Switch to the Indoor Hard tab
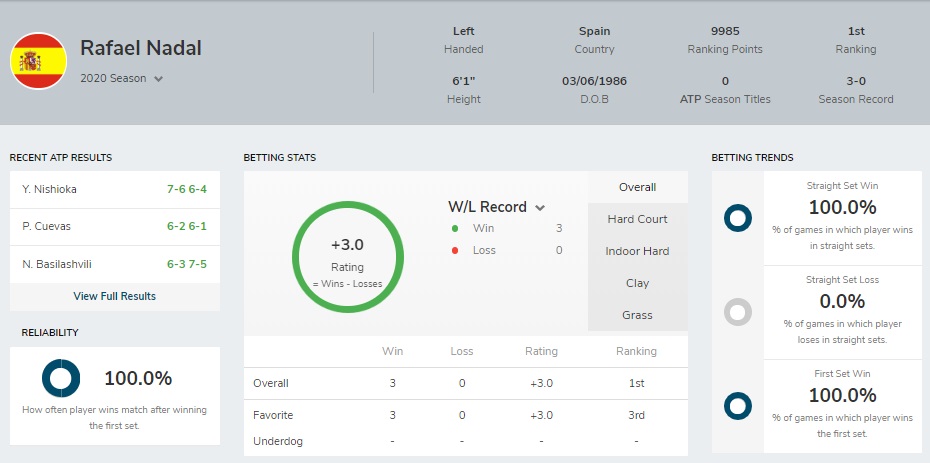This screenshot has height=463, width=930. pyautogui.click(x=638, y=251)
